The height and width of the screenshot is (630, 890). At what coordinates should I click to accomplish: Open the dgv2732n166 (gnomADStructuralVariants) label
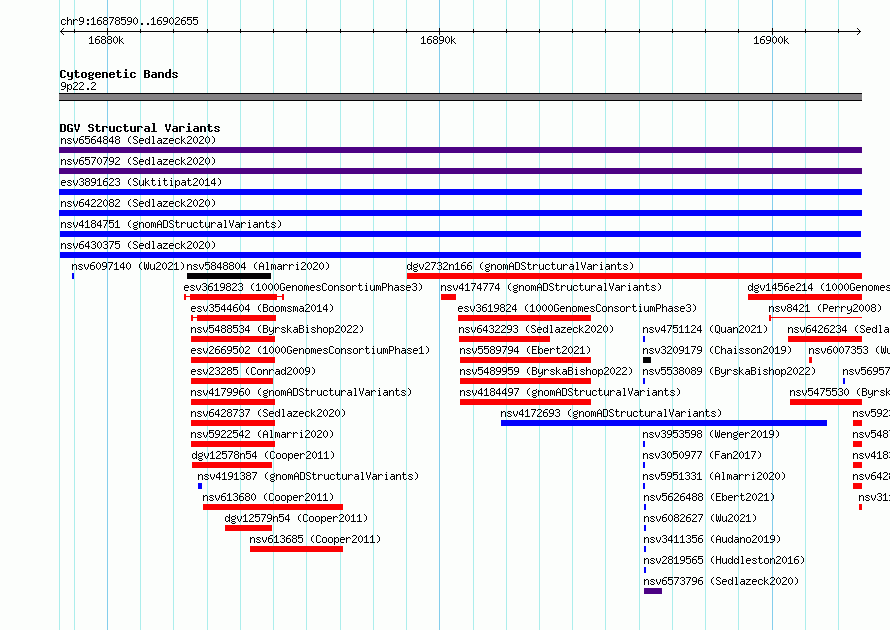click(520, 266)
